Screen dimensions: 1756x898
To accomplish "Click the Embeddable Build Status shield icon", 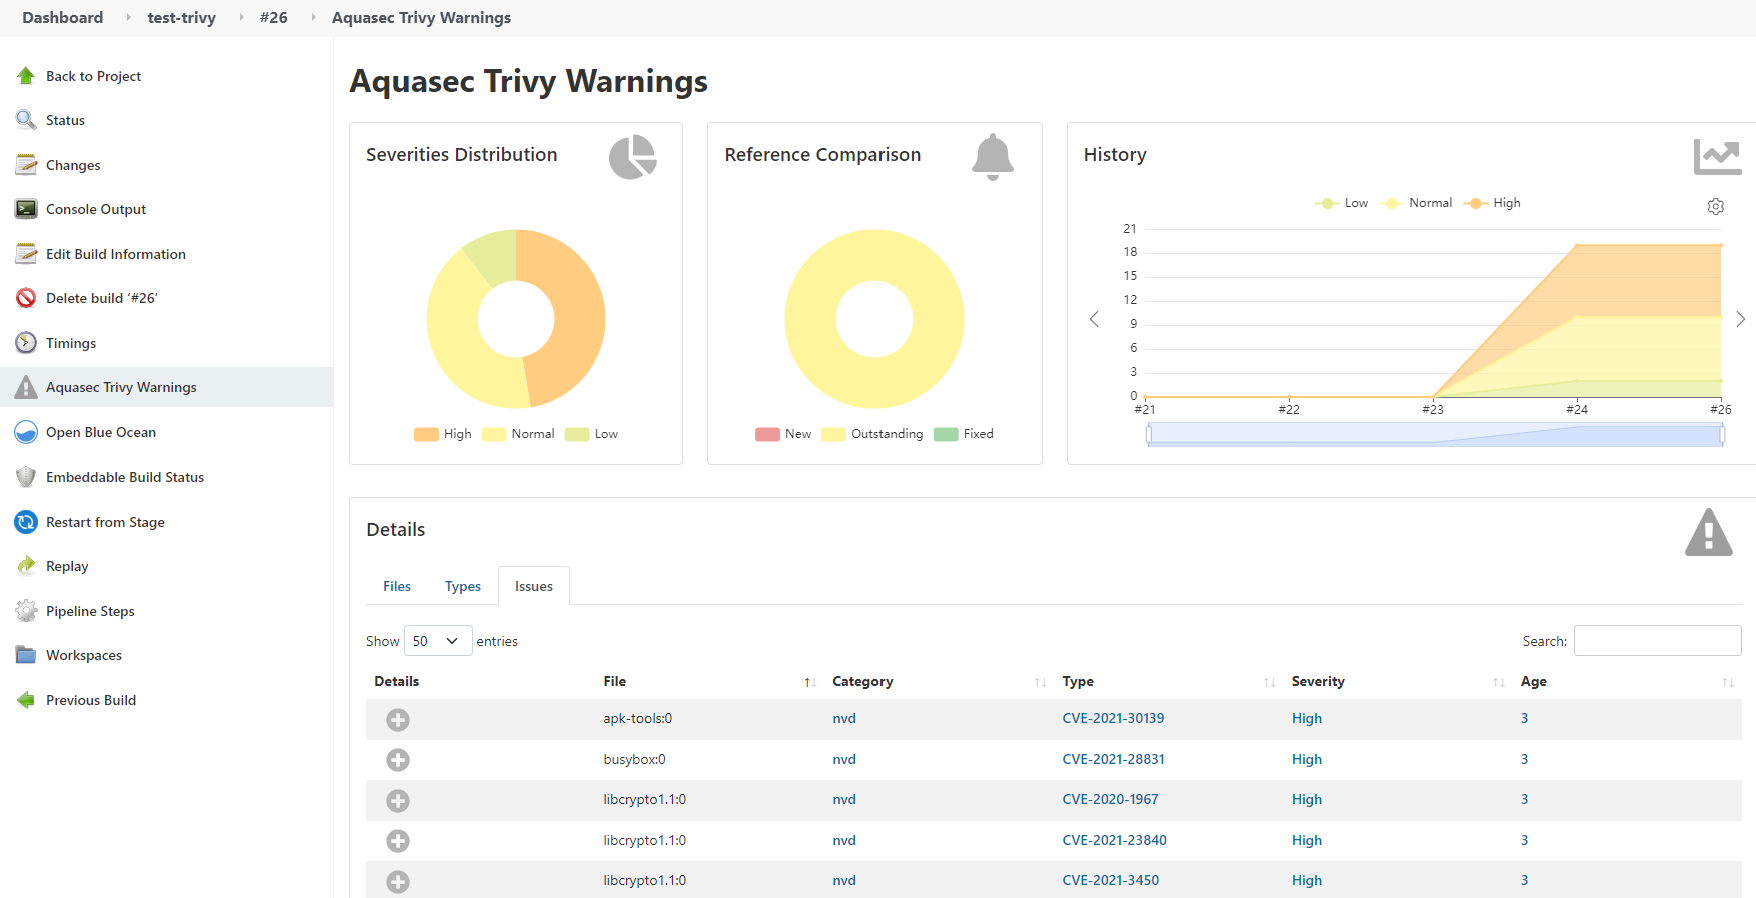I will [x=26, y=477].
